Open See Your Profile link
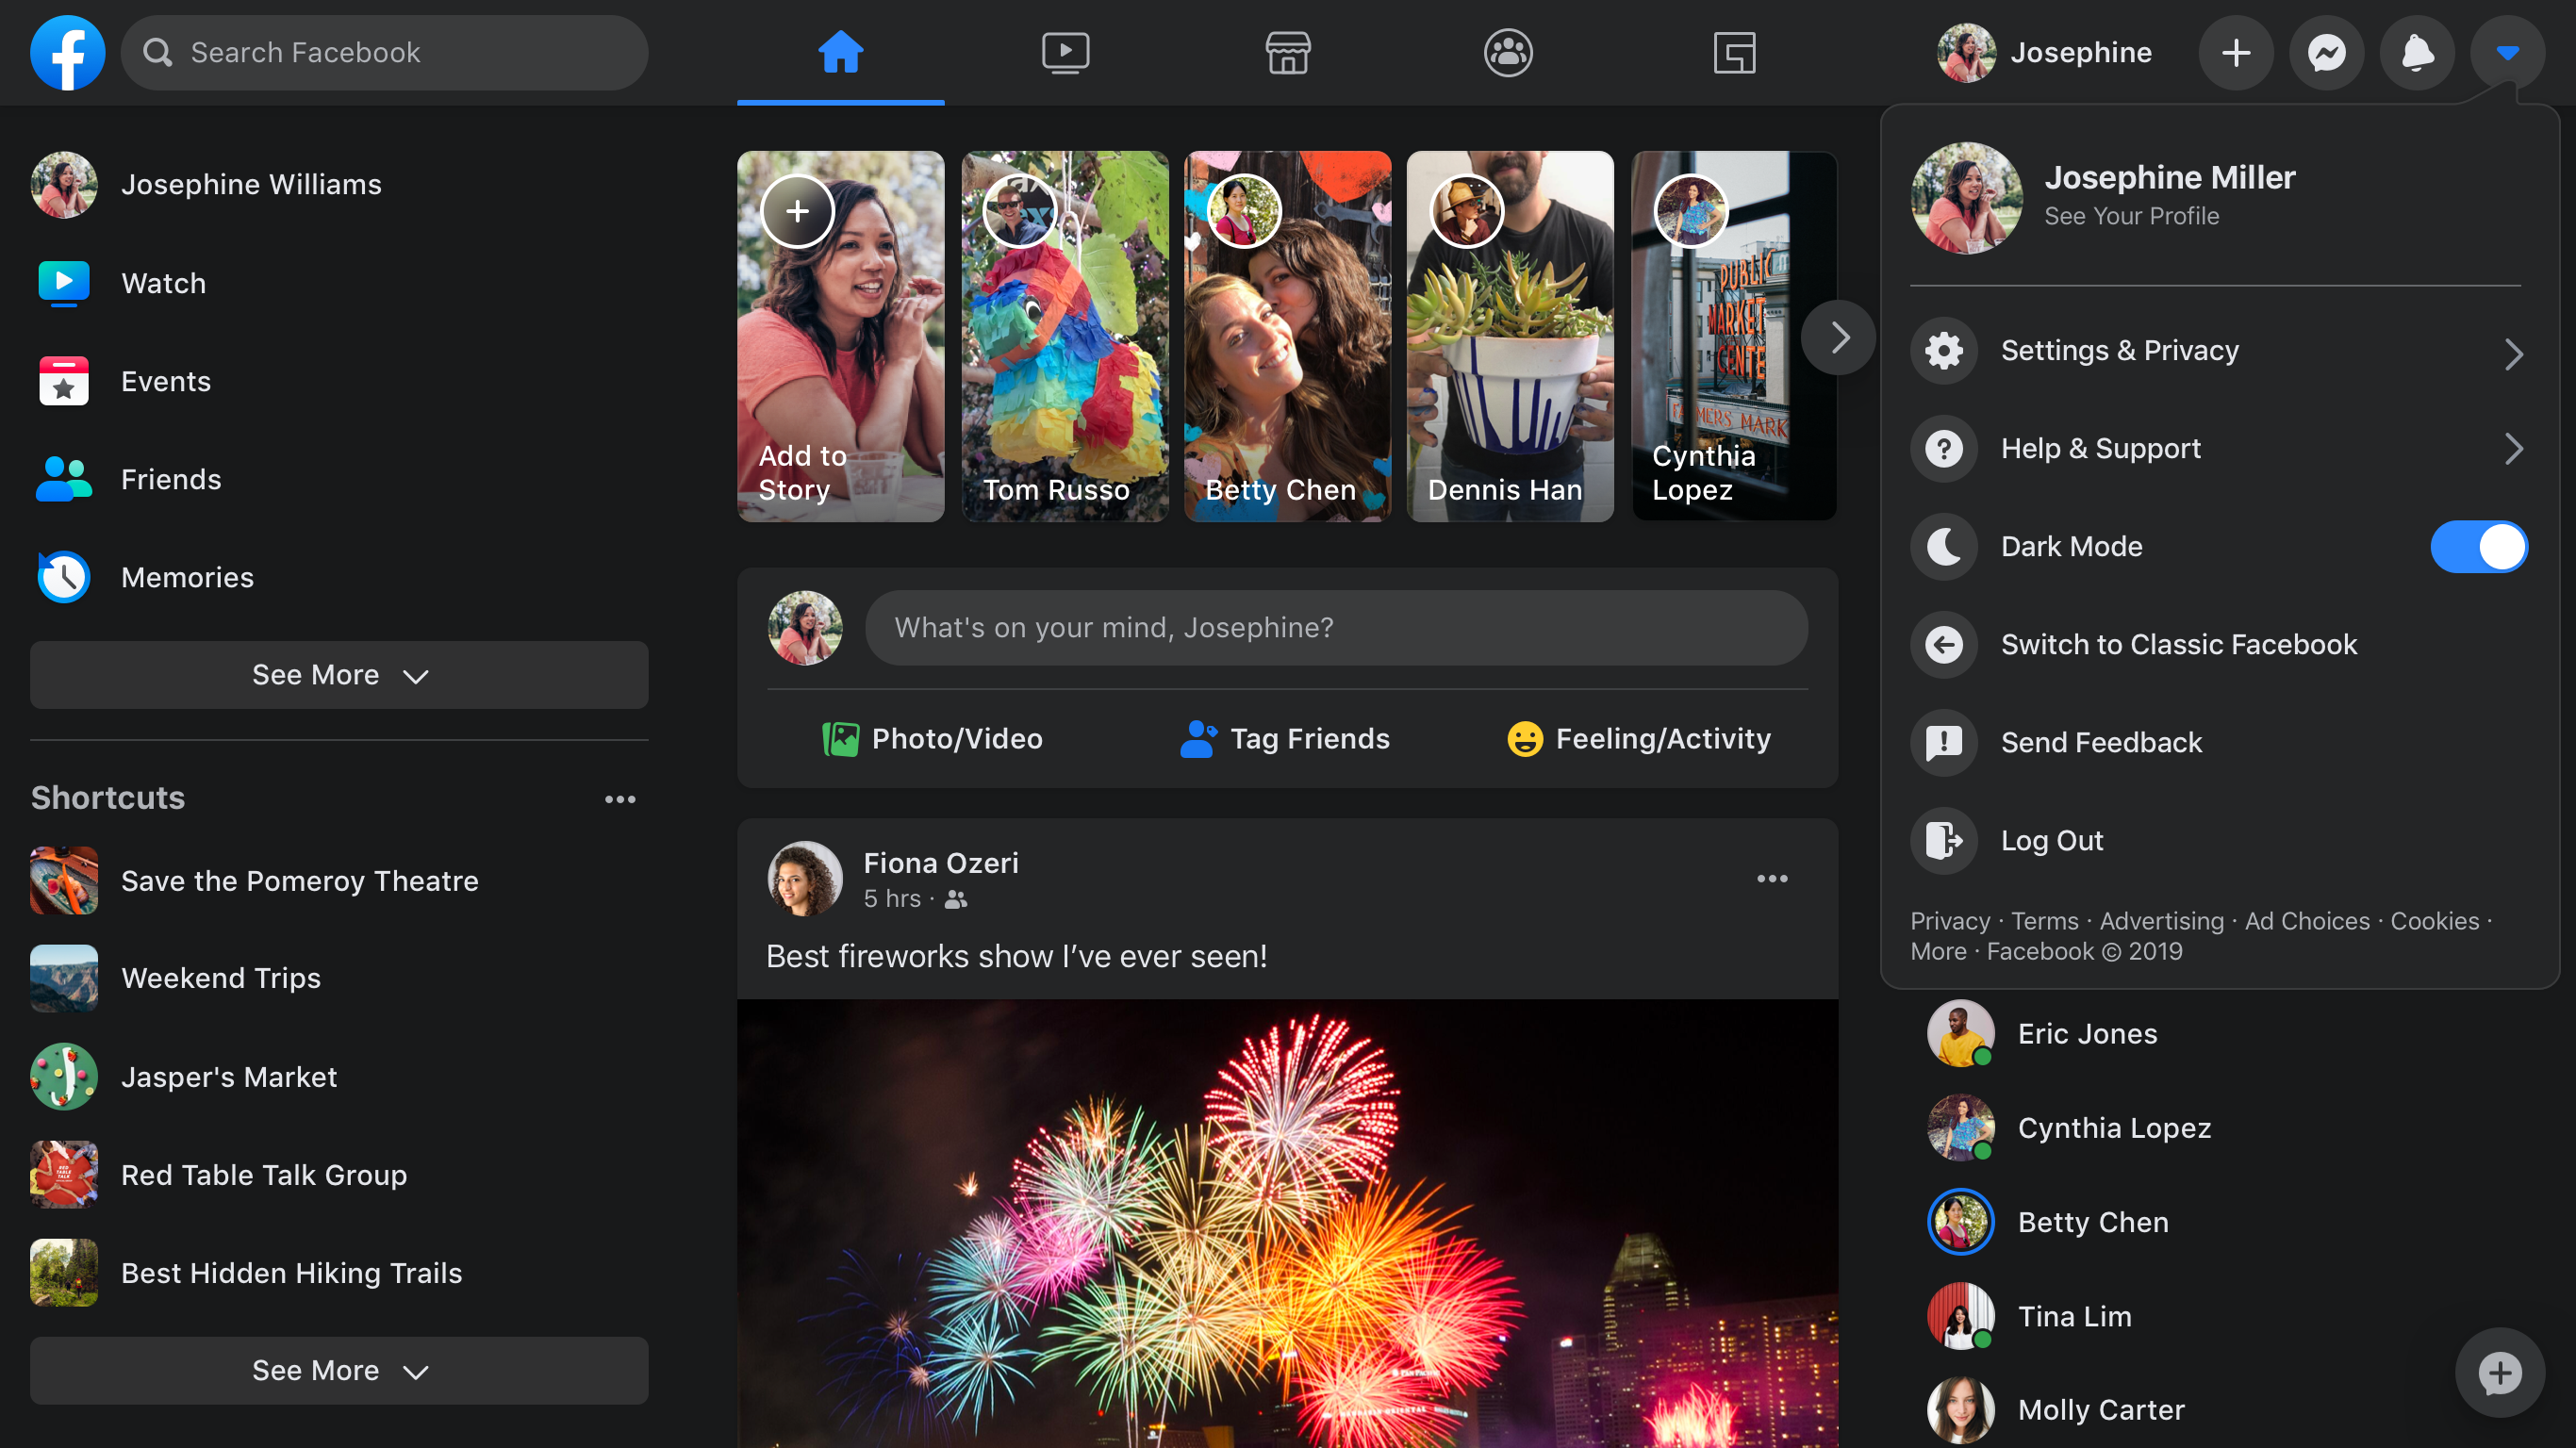The width and height of the screenshot is (2576, 1448). 2131,215
